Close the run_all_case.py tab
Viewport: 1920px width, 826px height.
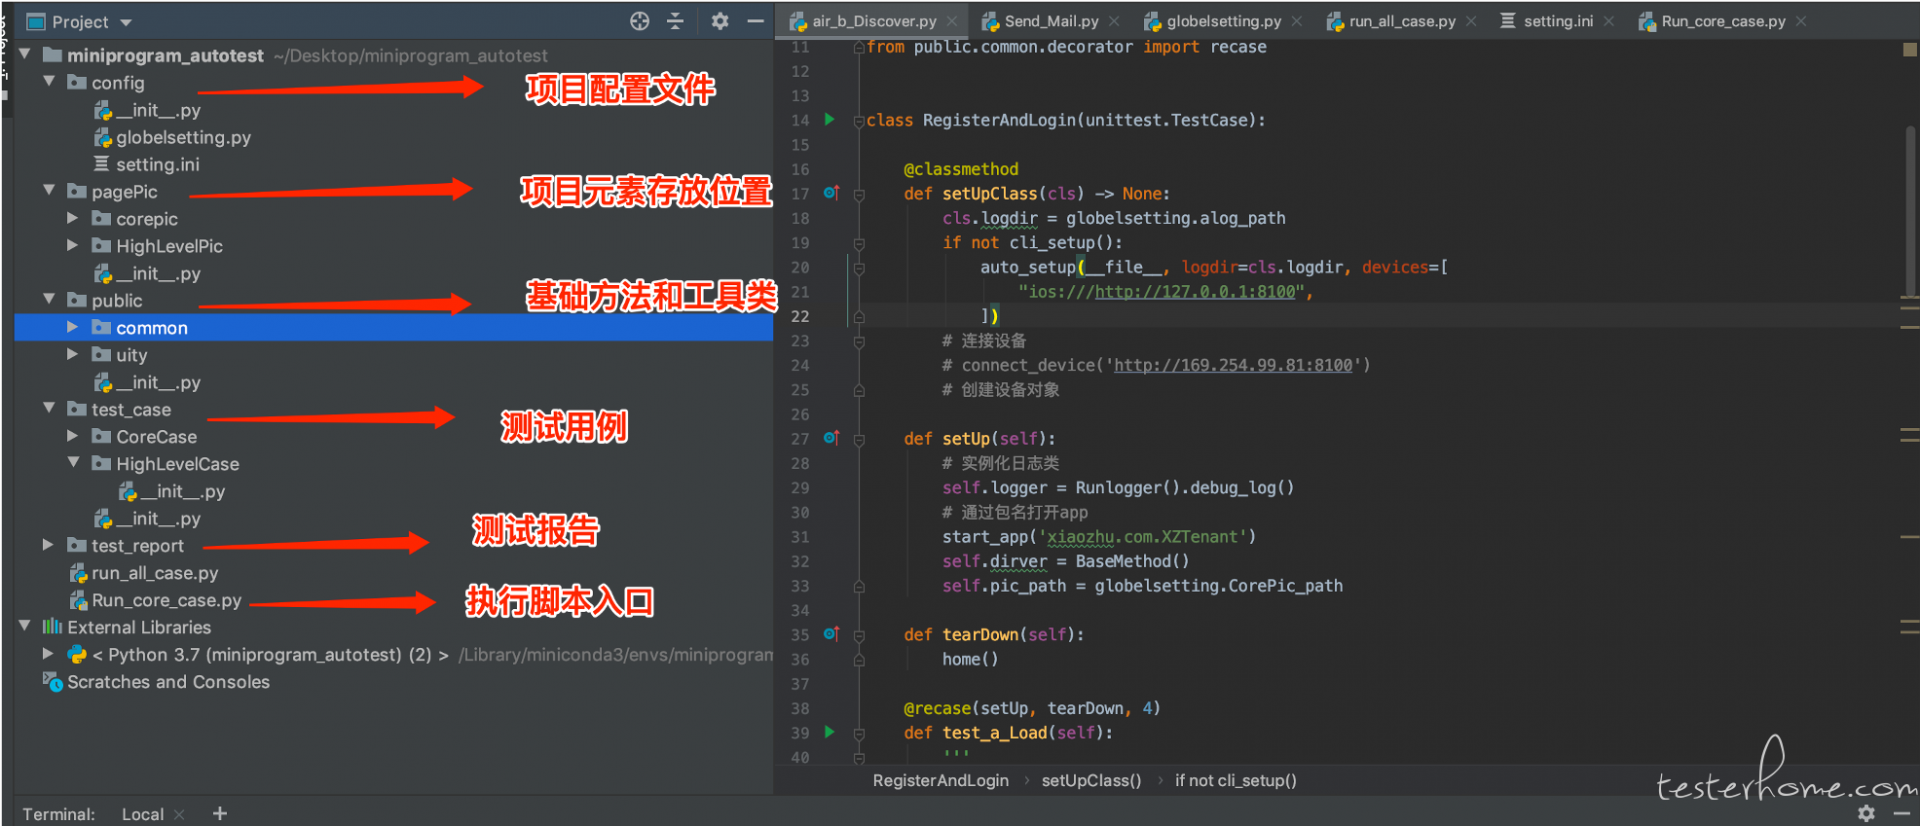click(x=1471, y=21)
